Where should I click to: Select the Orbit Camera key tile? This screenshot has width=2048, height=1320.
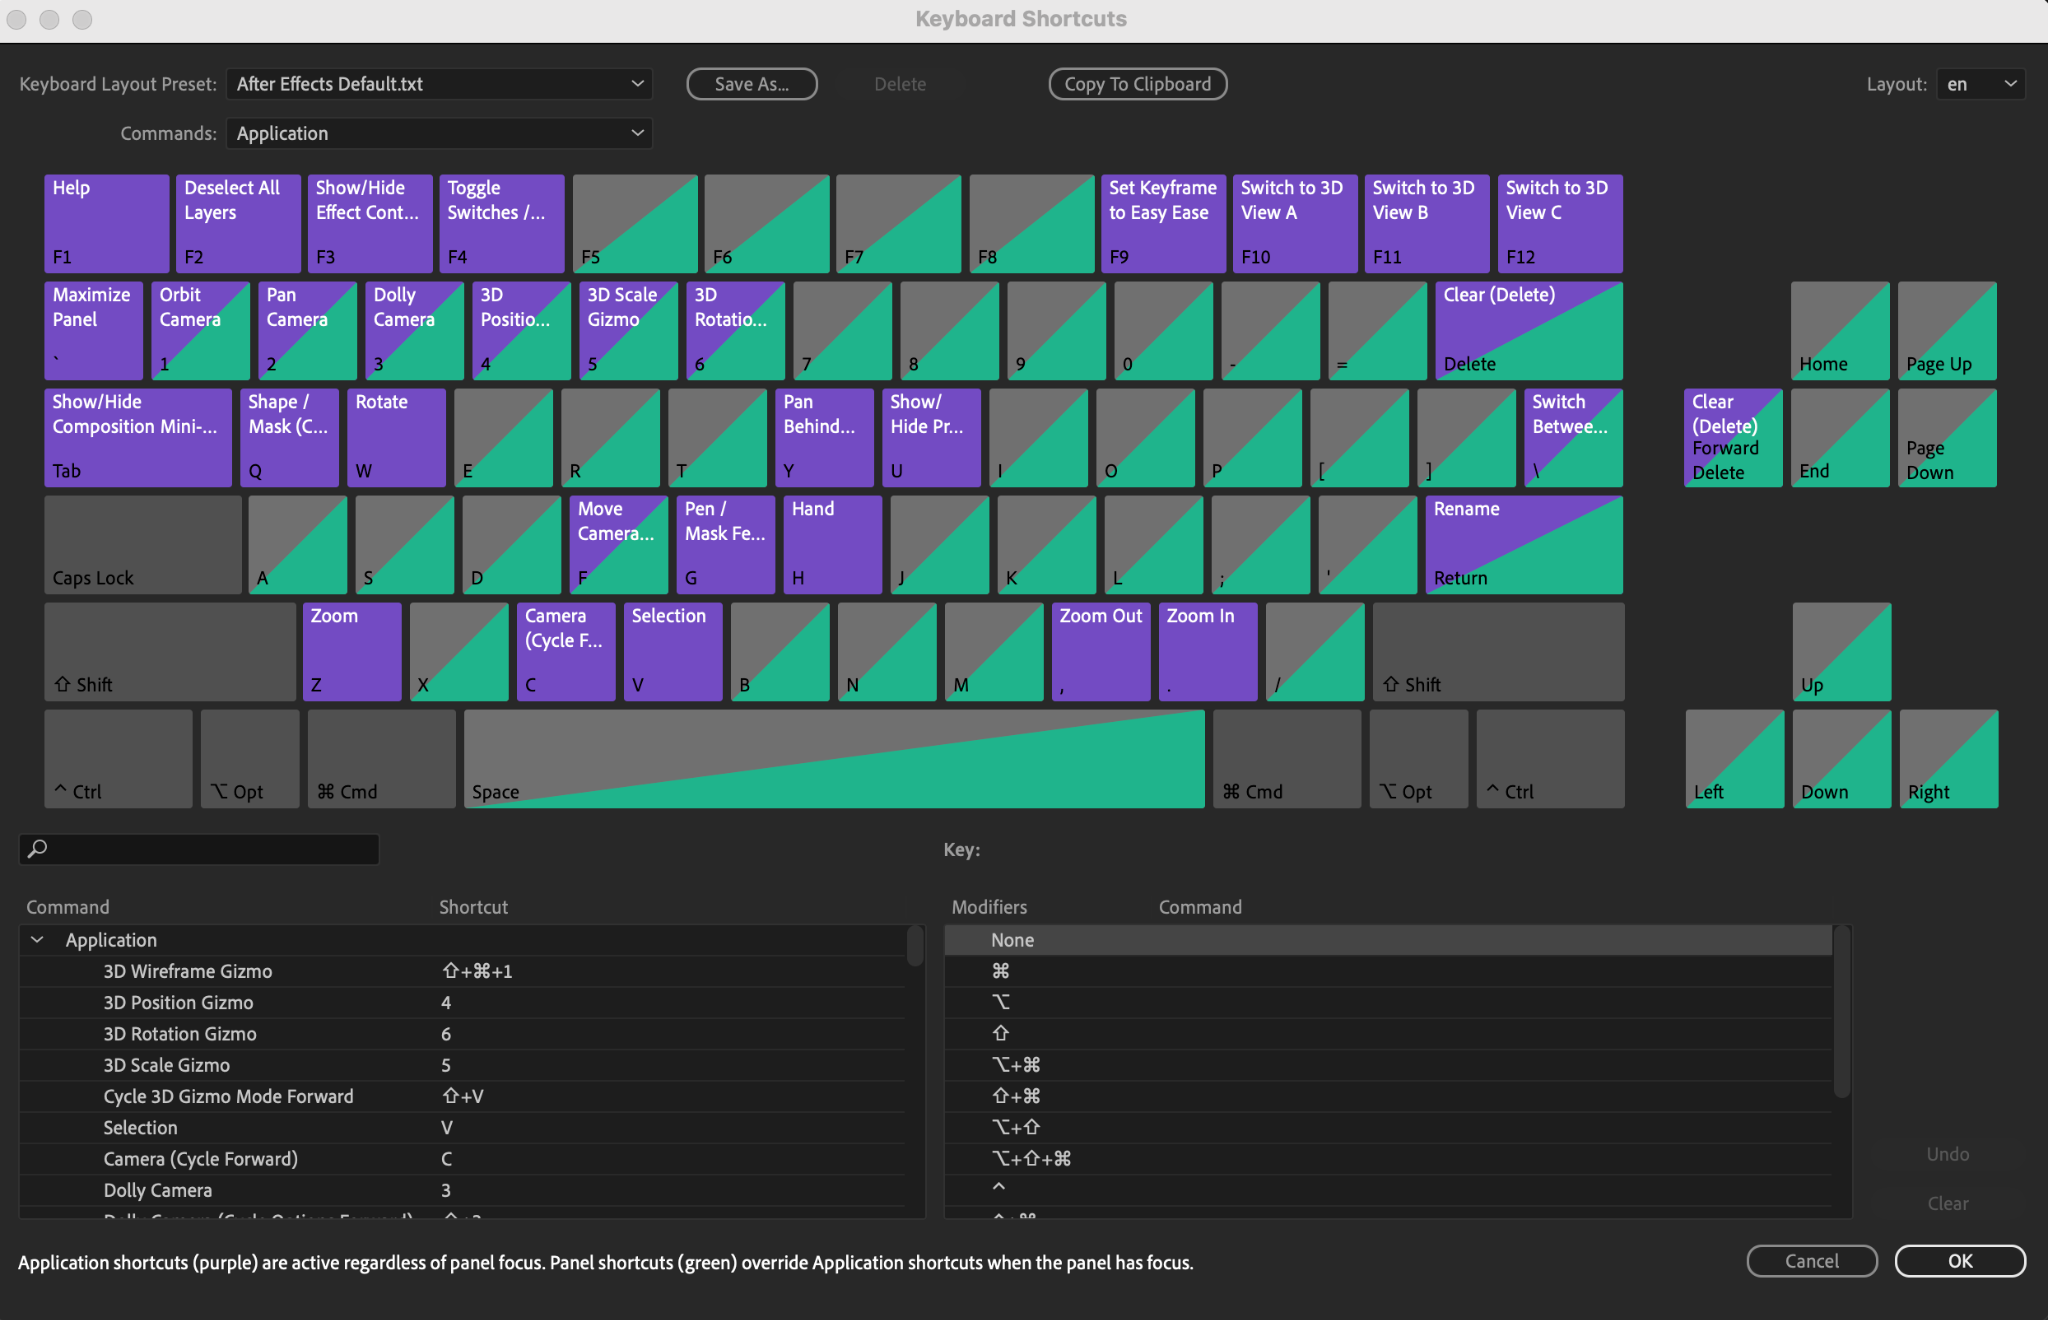pos(199,330)
